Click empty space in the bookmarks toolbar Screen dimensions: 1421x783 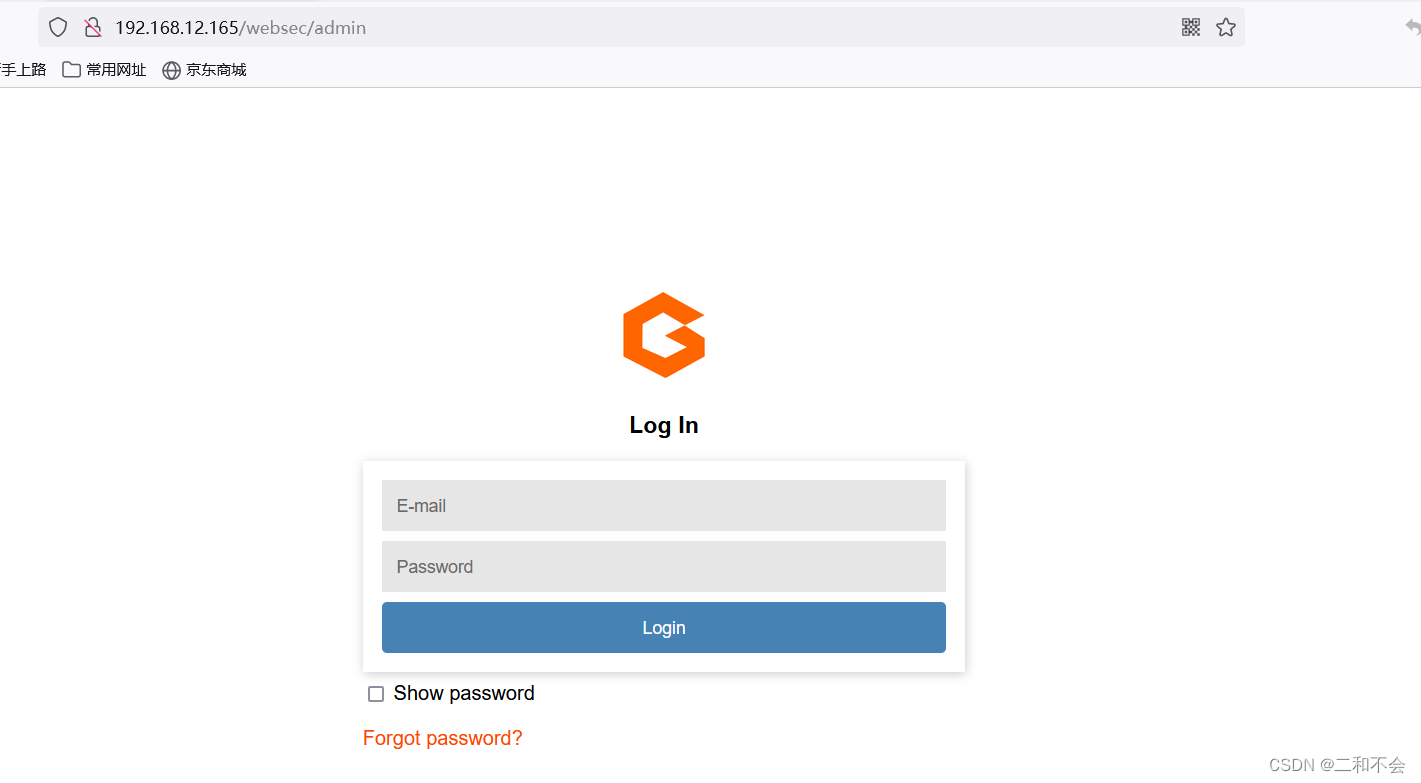[x=800, y=70]
